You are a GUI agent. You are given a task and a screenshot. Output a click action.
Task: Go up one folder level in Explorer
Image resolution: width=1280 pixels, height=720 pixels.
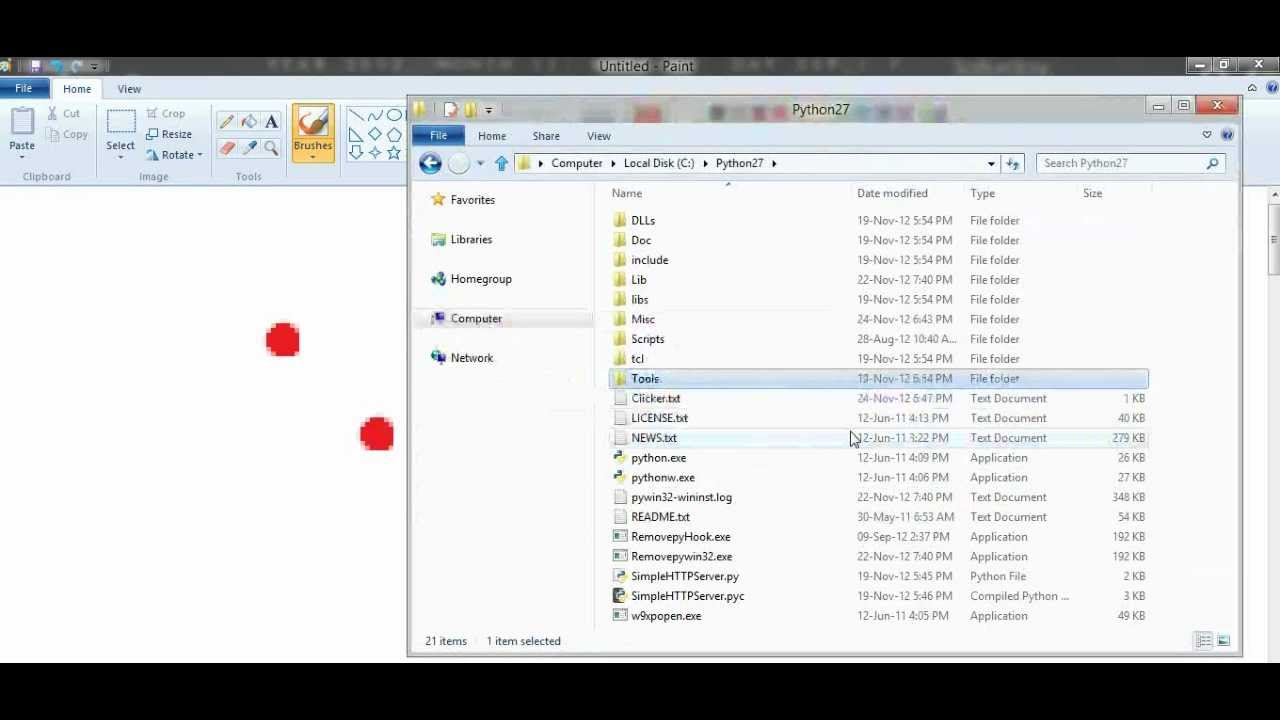pos(501,163)
